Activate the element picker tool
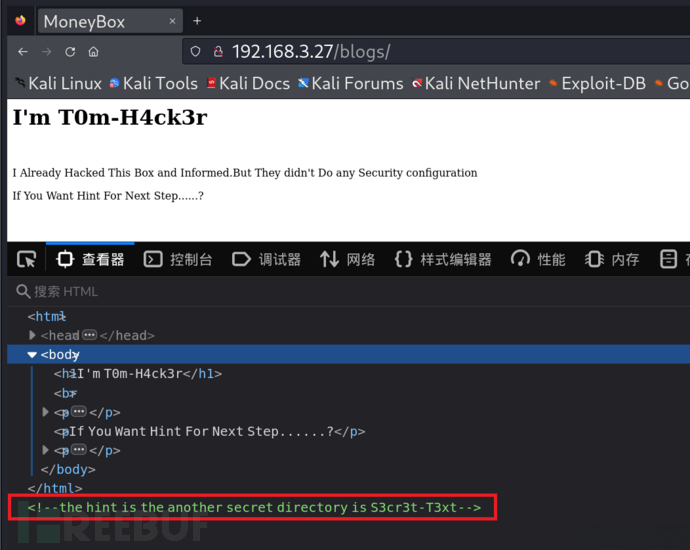Image resolution: width=690 pixels, height=550 pixels. click(x=26, y=259)
